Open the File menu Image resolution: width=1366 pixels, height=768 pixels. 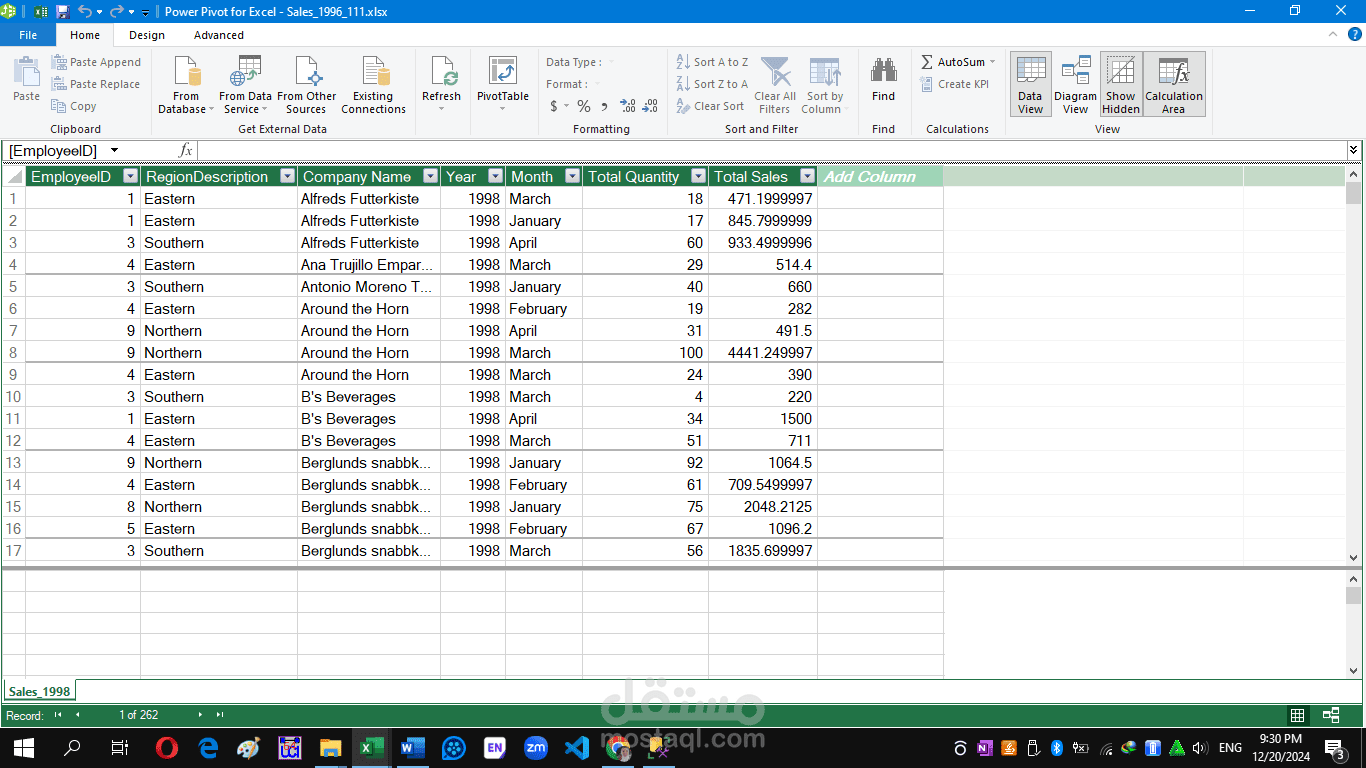(28, 35)
